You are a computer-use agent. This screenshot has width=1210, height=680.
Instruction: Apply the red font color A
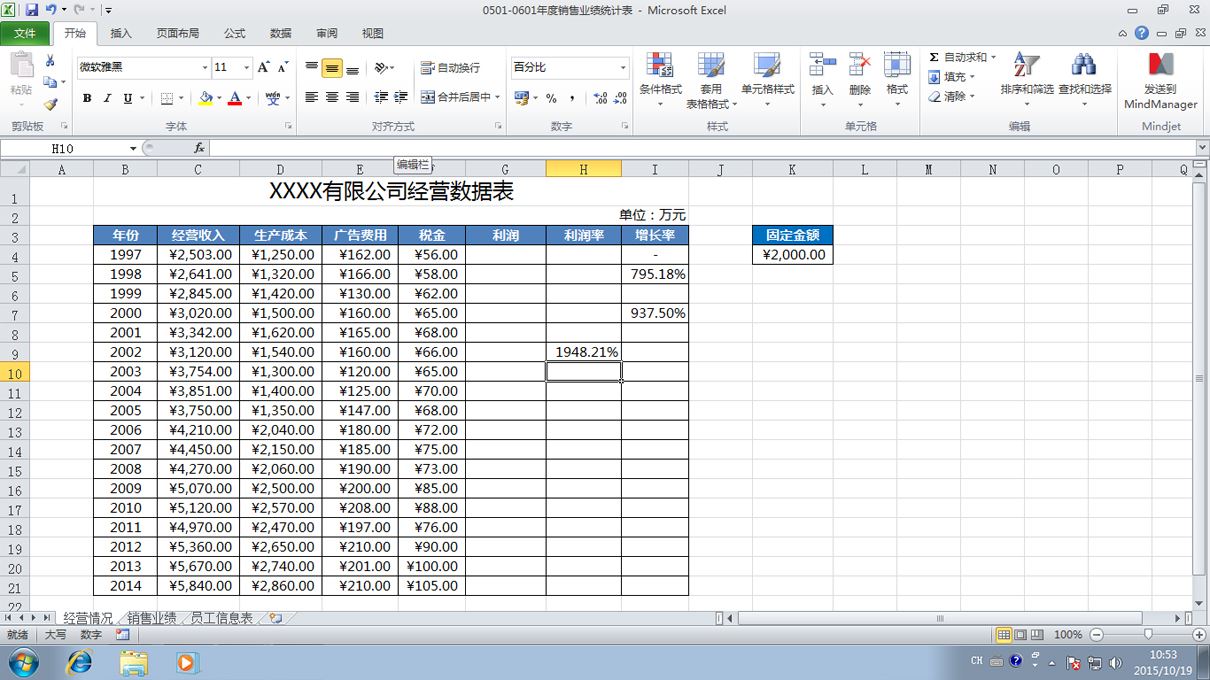235,98
